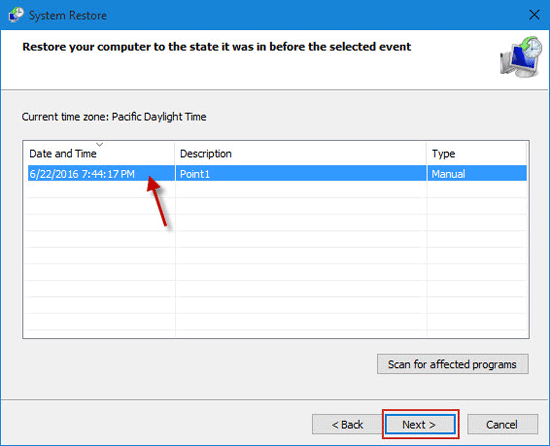The width and height of the screenshot is (550, 446).
Task: Click the sort chevron above Date and Time
Action: [100, 144]
